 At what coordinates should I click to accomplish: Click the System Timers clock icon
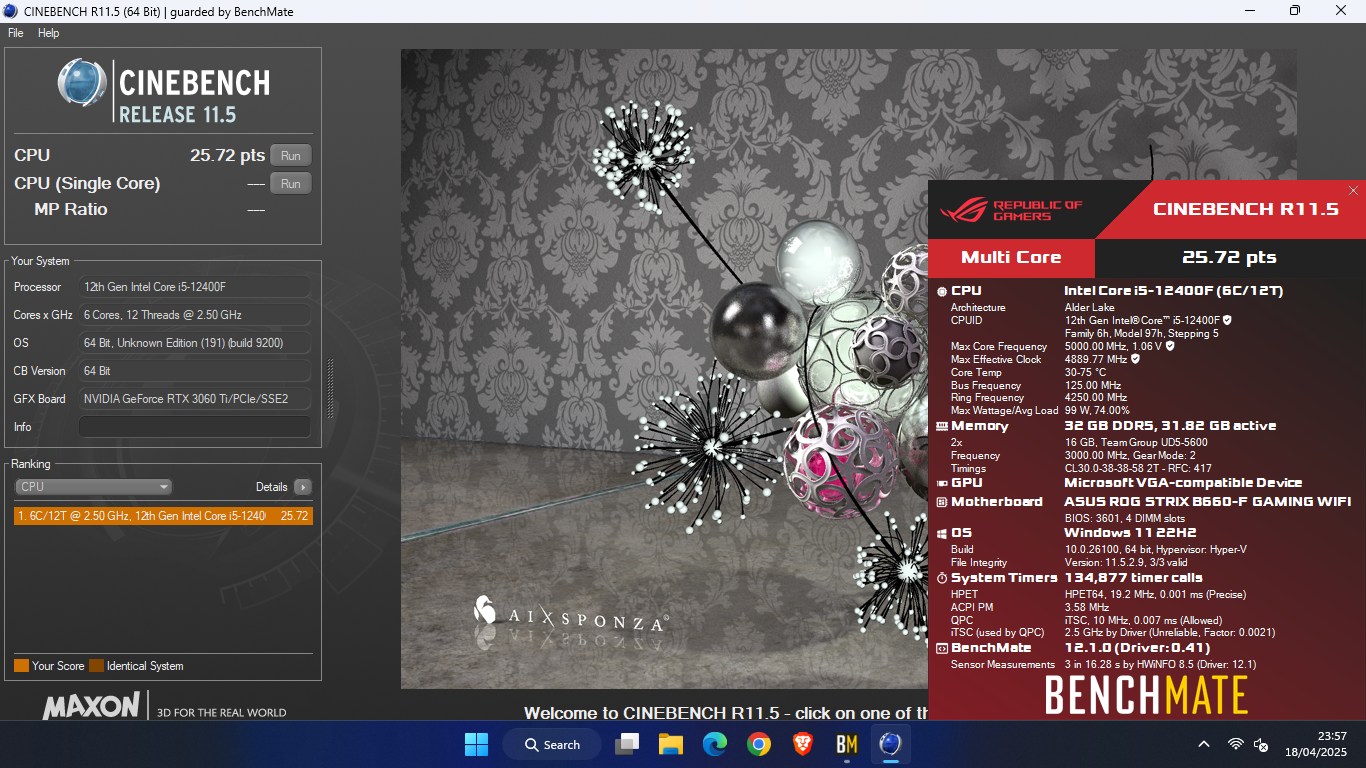[942, 578]
